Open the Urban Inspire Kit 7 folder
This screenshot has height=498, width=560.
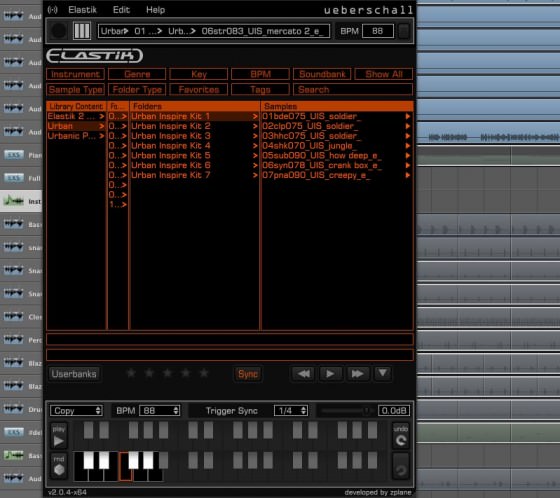pos(194,175)
